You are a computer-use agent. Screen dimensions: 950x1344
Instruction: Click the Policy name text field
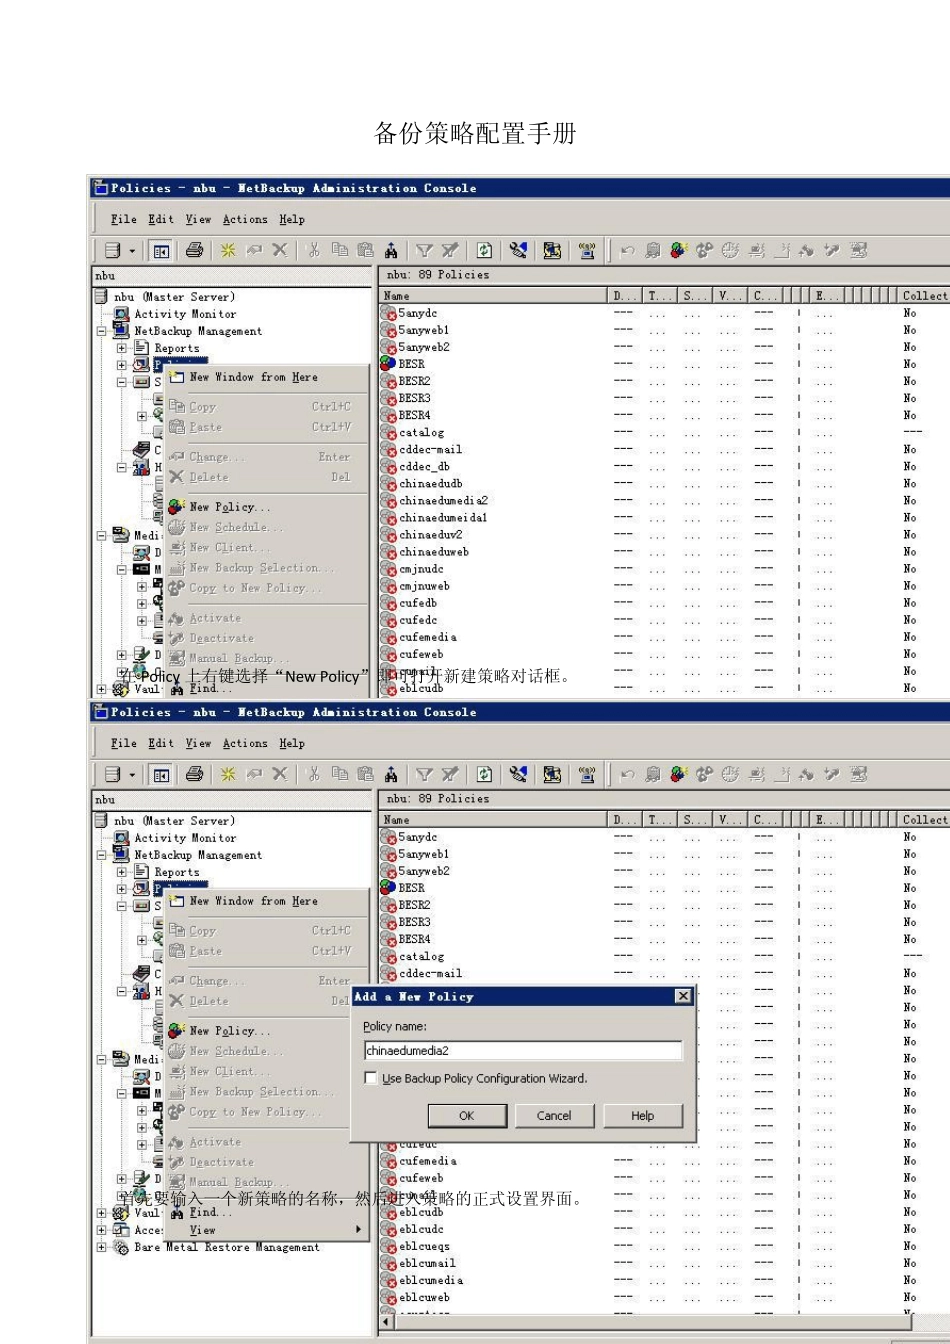click(523, 1051)
